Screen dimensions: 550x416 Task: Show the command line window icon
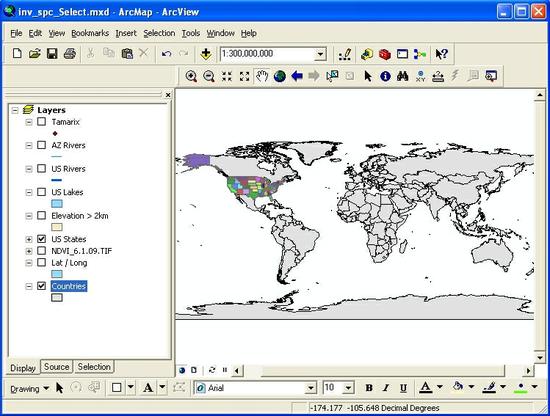pyautogui.click(x=402, y=54)
